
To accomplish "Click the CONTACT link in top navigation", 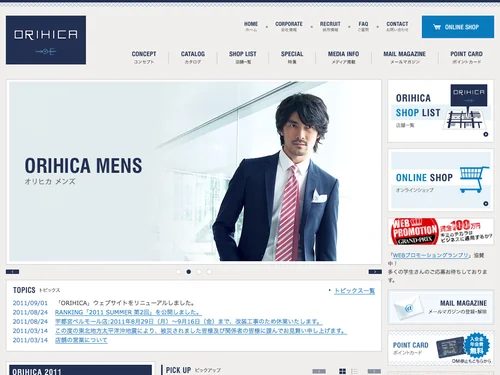I will coord(397,26).
